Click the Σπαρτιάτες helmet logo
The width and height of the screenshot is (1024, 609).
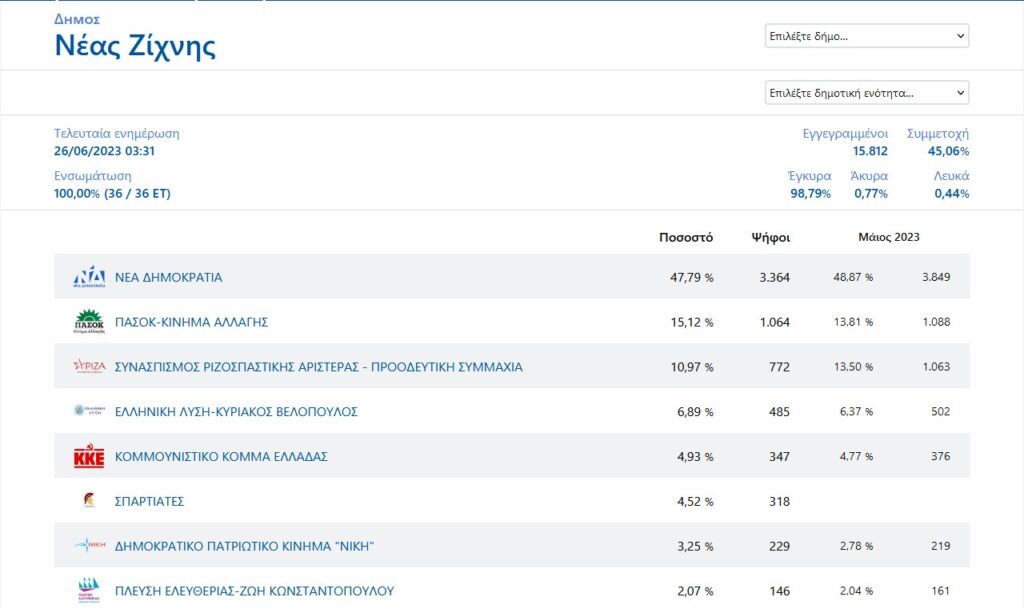coord(89,501)
